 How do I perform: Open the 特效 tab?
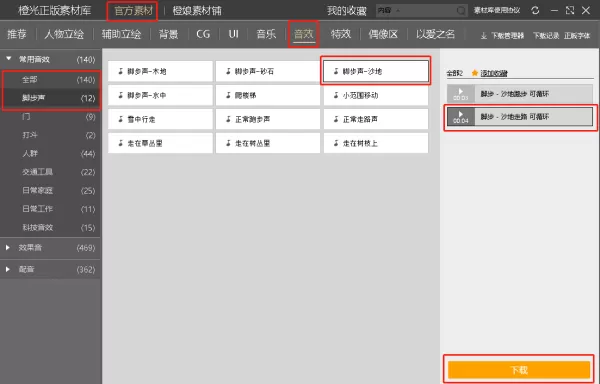pyautogui.click(x=341, y=34)
